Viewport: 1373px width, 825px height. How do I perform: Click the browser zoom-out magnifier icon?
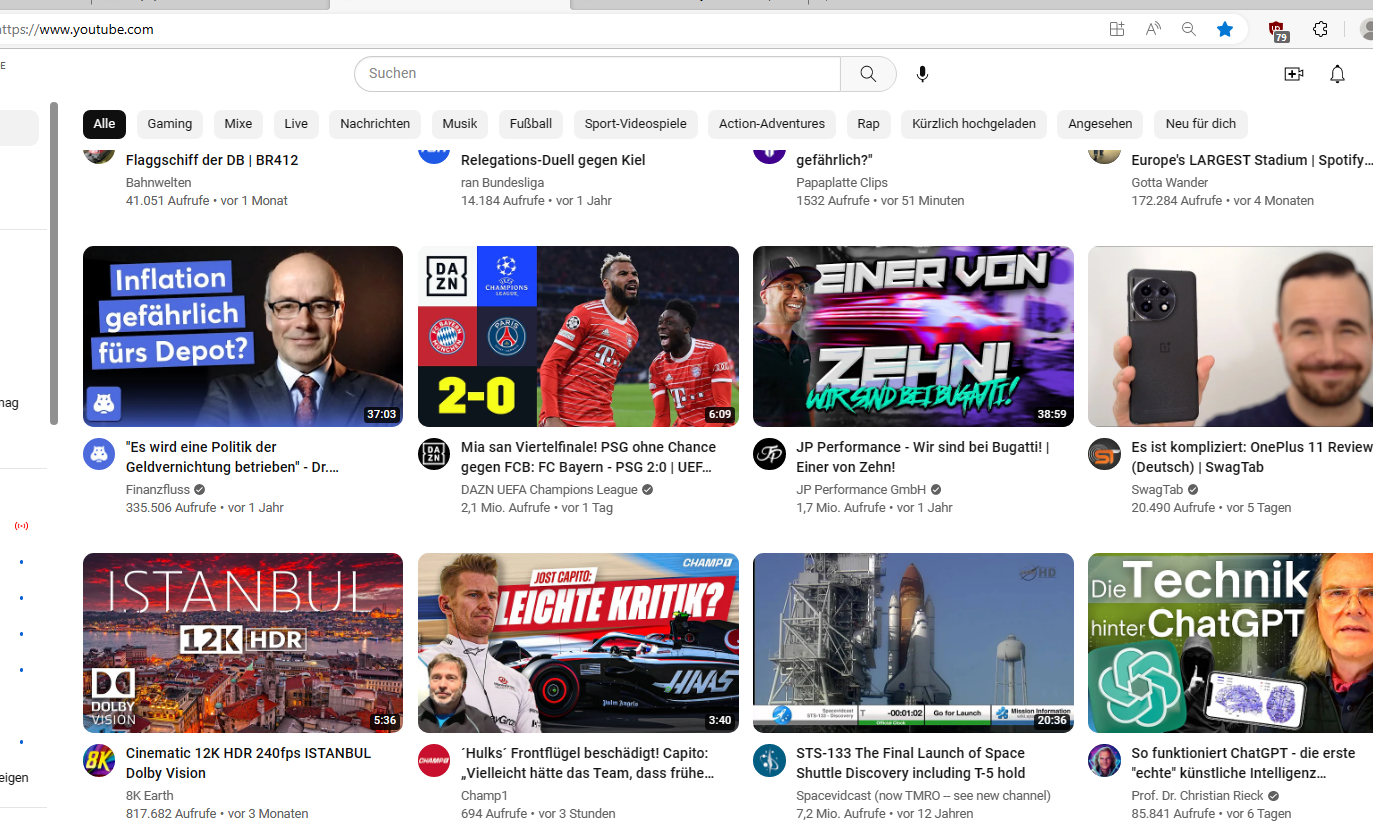[1188, 29]
